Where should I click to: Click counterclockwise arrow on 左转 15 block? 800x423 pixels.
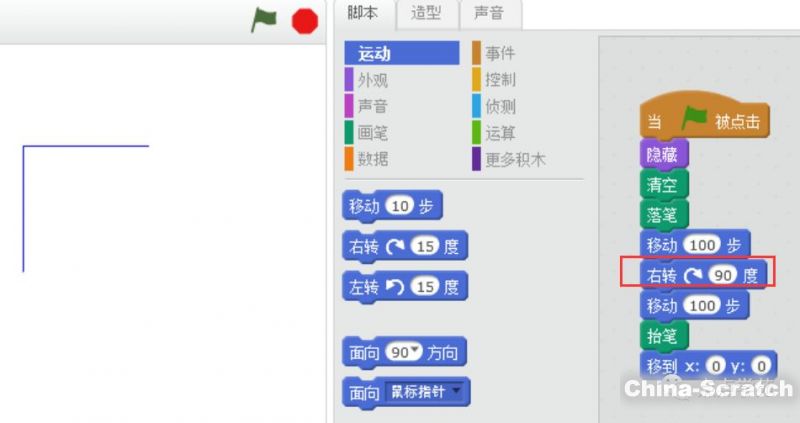394,287
